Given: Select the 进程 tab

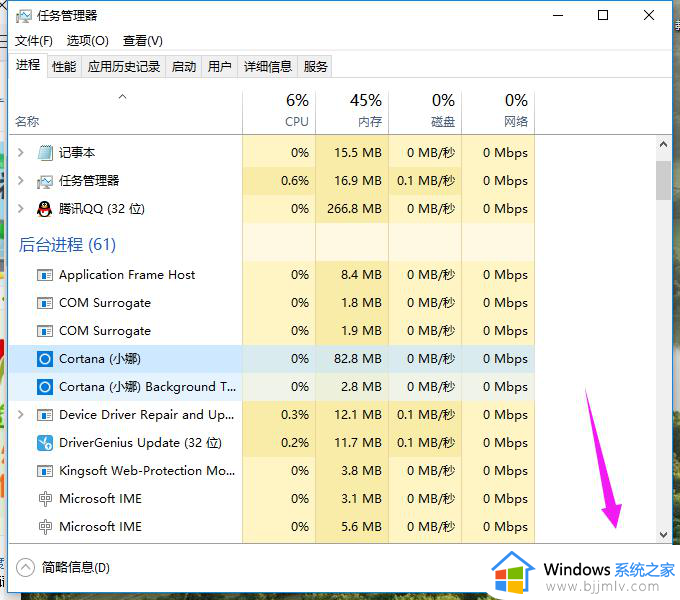Looking at the screenshot, I should (x=28, y=65).
